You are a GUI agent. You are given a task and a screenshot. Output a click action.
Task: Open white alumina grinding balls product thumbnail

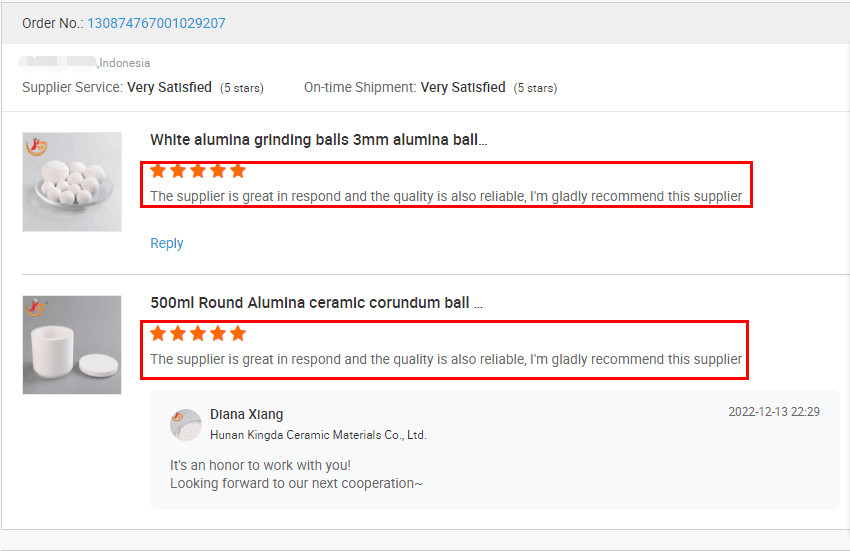click(x=72, y=182)
